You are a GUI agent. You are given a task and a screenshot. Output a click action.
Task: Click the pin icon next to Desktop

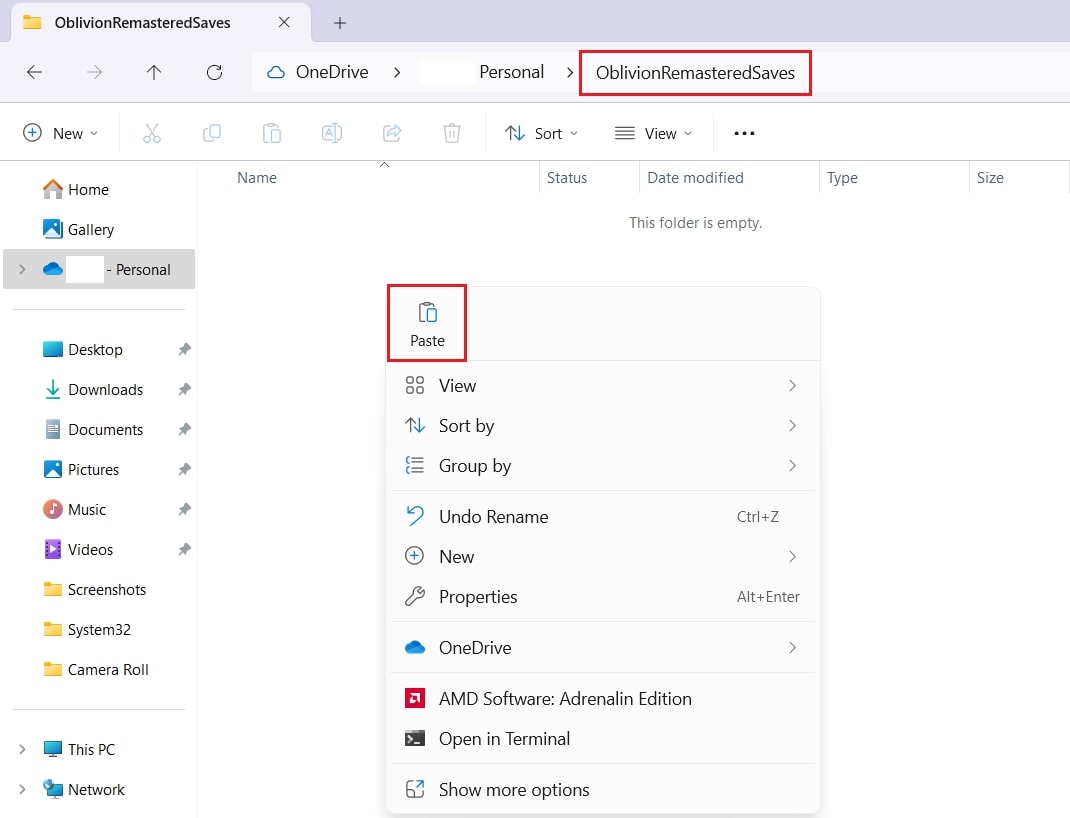(x=184, y=349)
